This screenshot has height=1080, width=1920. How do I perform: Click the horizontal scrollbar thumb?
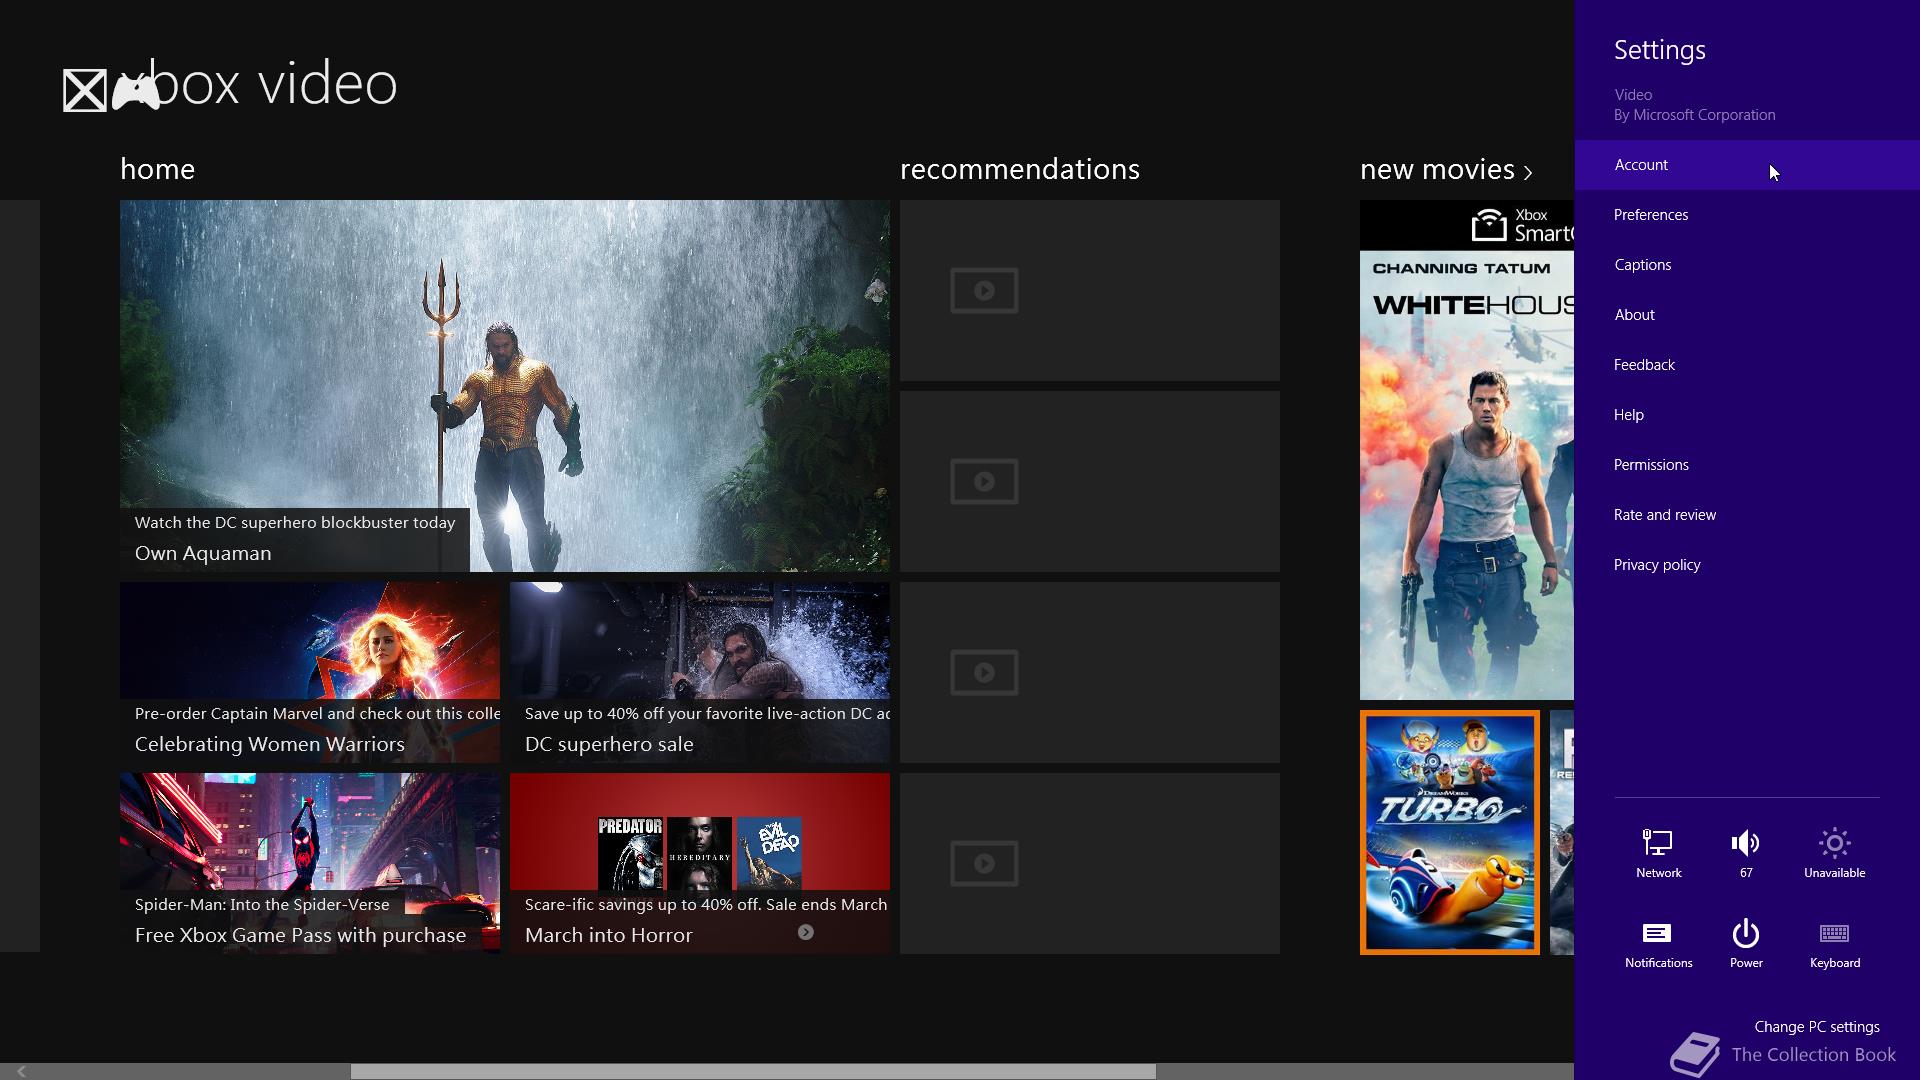tap(753, 1071)
